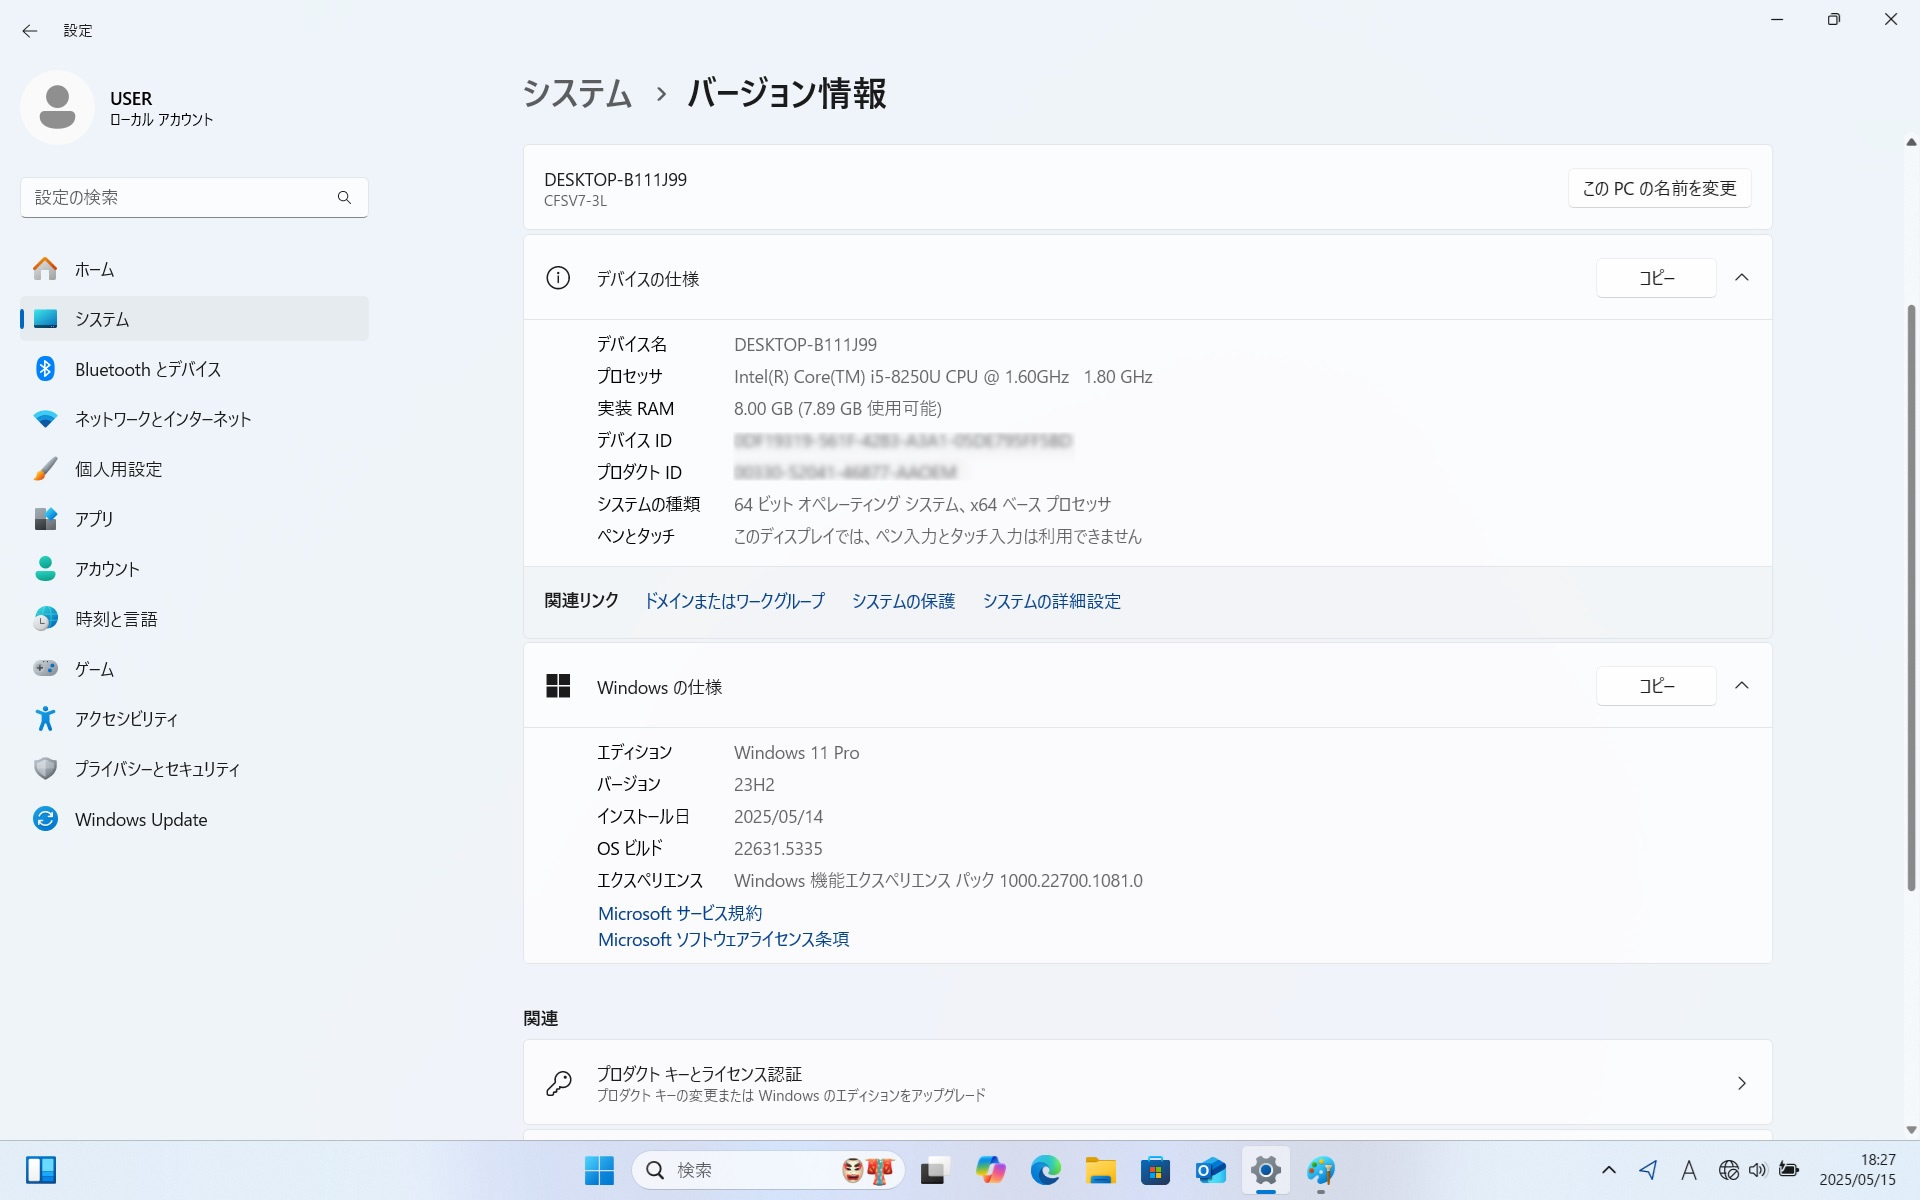Click the info icon beside デバイスの仕様
The image size is (1920, 1200).
coord(558,278)
